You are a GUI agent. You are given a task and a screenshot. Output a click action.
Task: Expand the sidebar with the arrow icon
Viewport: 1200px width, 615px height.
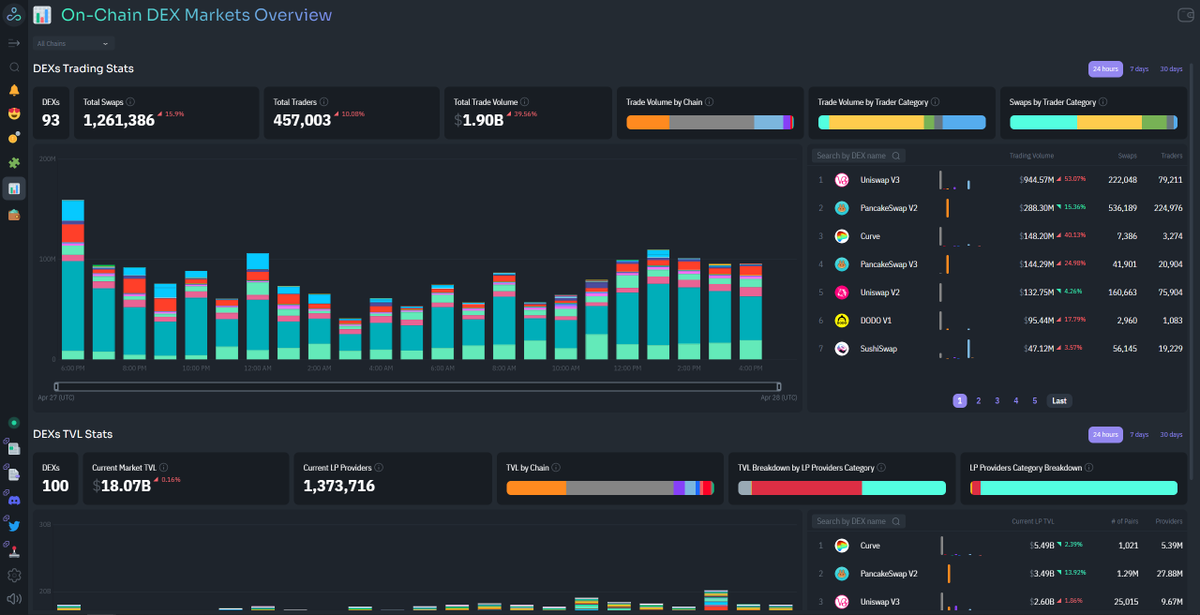tap(14, 43)
